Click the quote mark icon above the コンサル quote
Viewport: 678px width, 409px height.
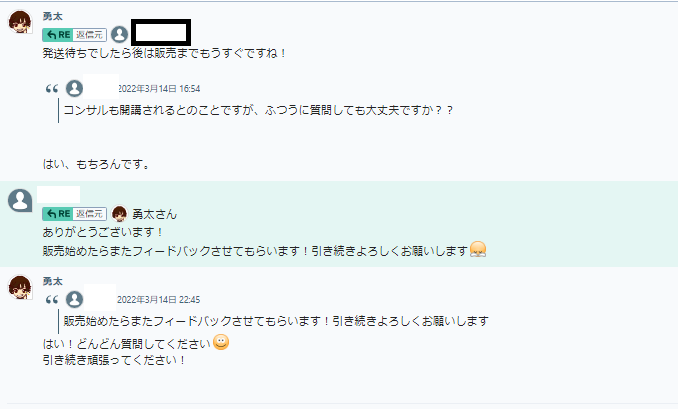pos(52,89)
